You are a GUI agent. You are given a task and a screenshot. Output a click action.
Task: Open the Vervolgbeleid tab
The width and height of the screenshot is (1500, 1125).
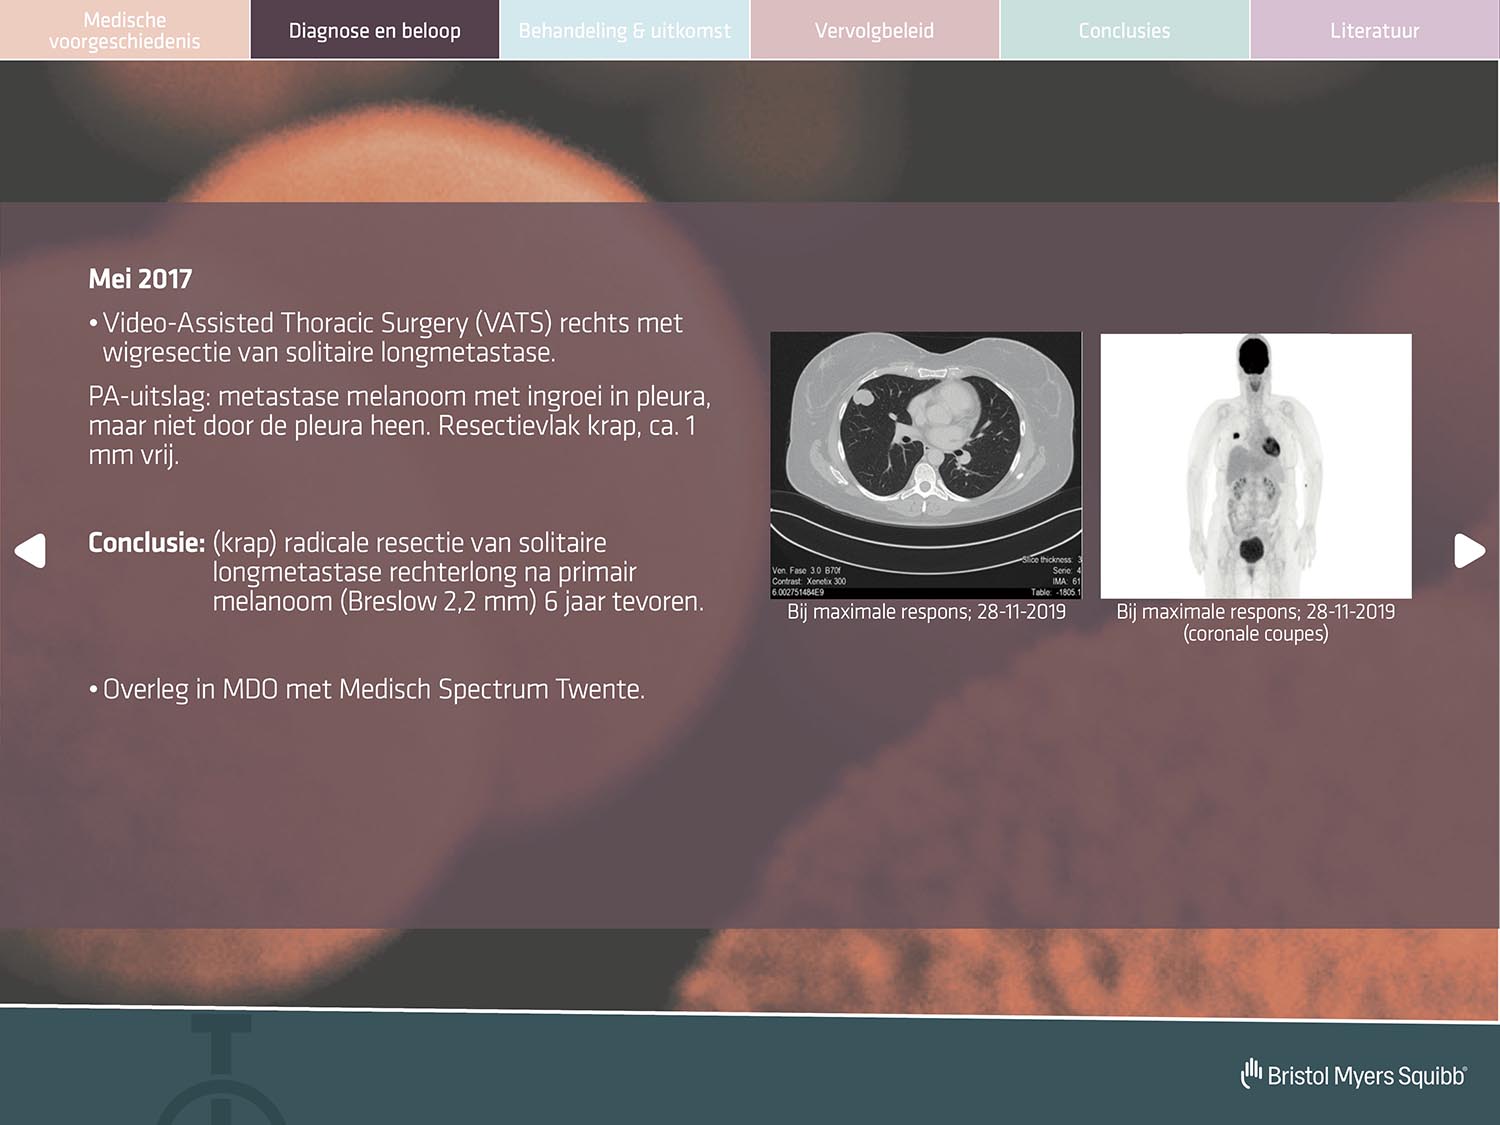coord(875,30)
